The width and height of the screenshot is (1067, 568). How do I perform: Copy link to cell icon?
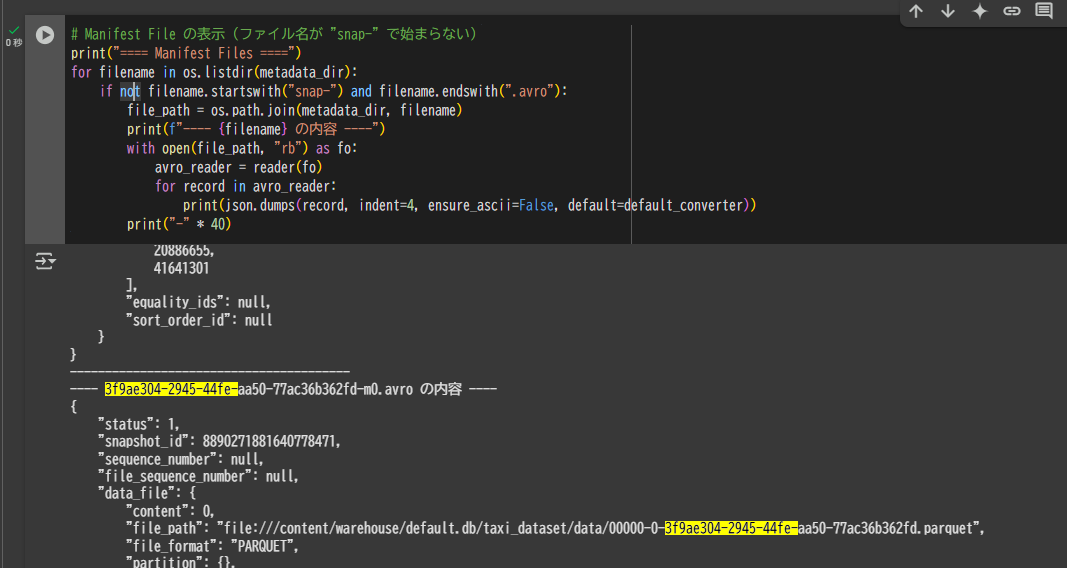(1012, 11)
